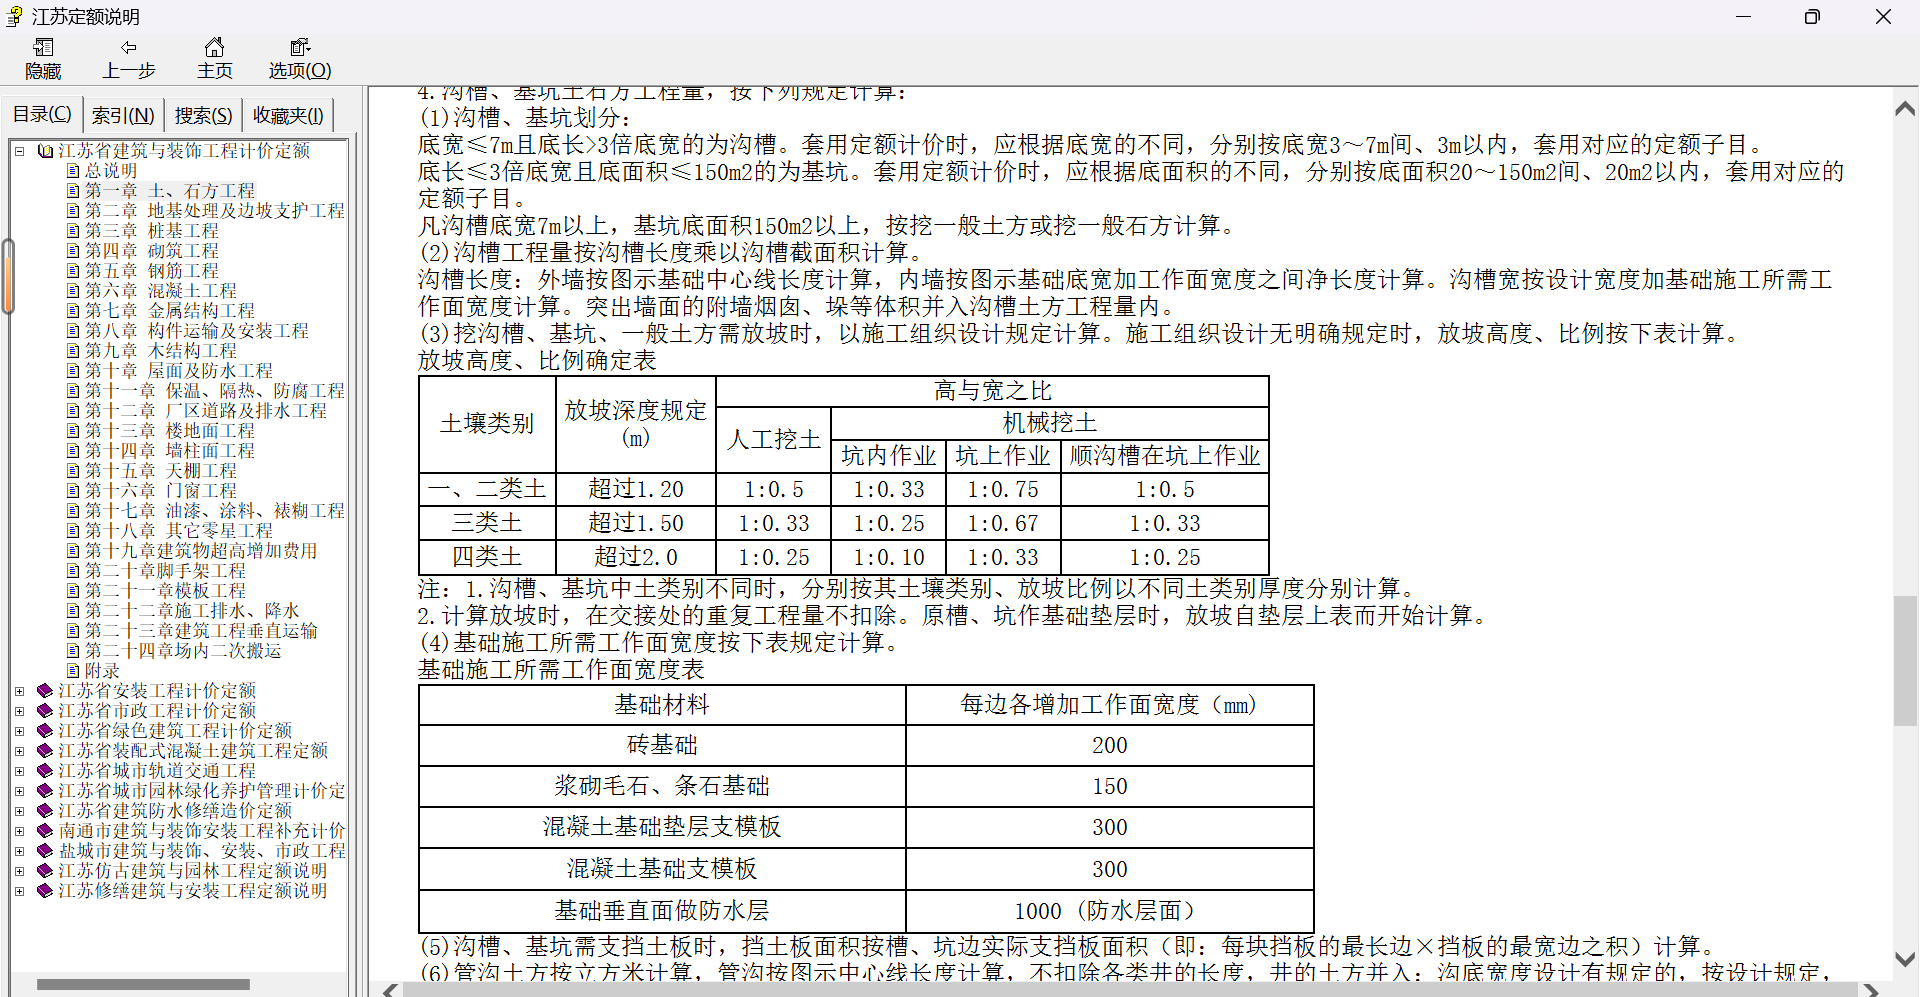Click the 上一步 (Back) arrow icon
Screen dimensions: 1920x997
pos(129,47)
